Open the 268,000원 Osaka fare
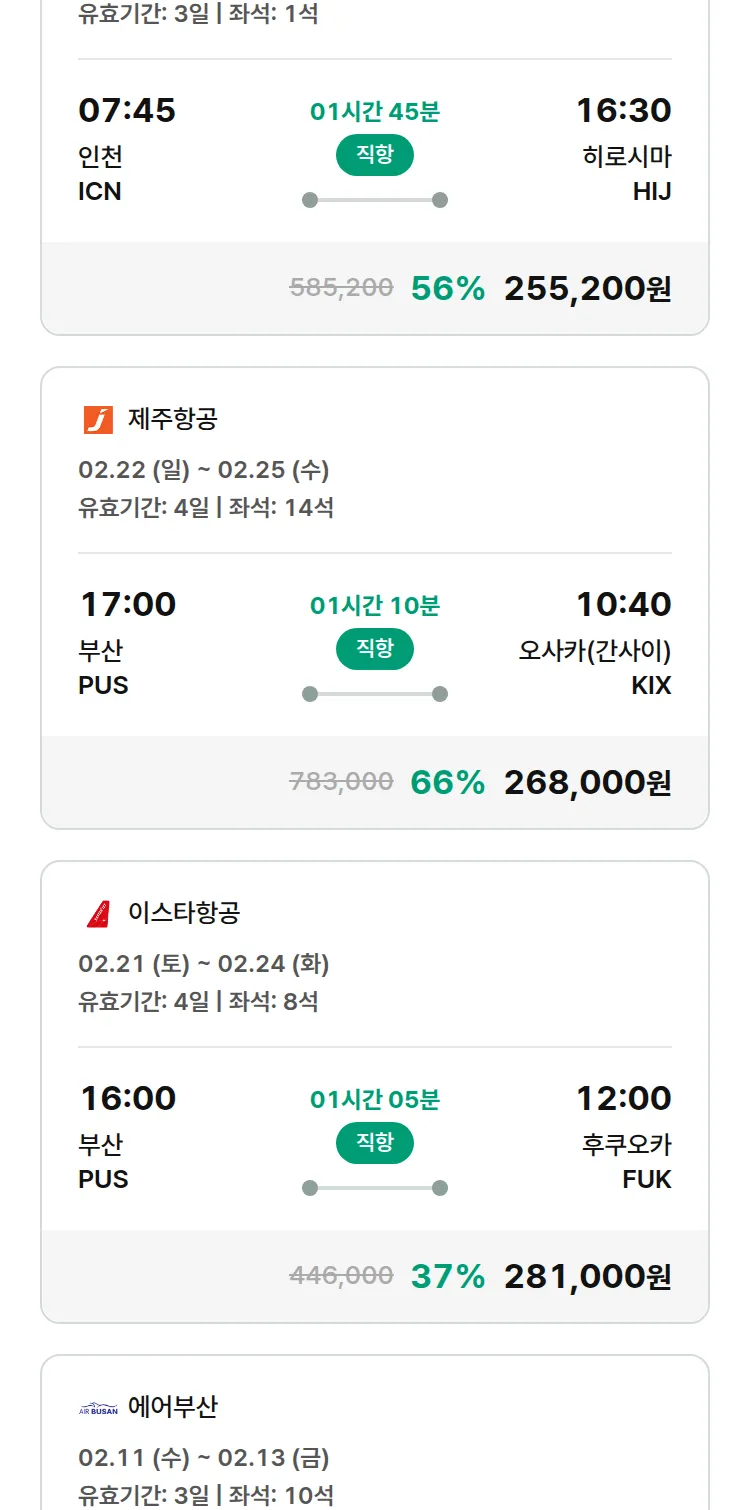 [587, 782]
